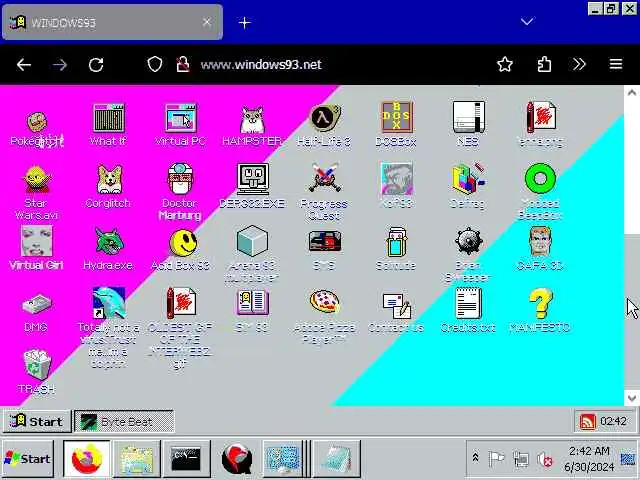Screen dimensions: 640x480
Task: Open the host OS Start button
Action: 28,459
